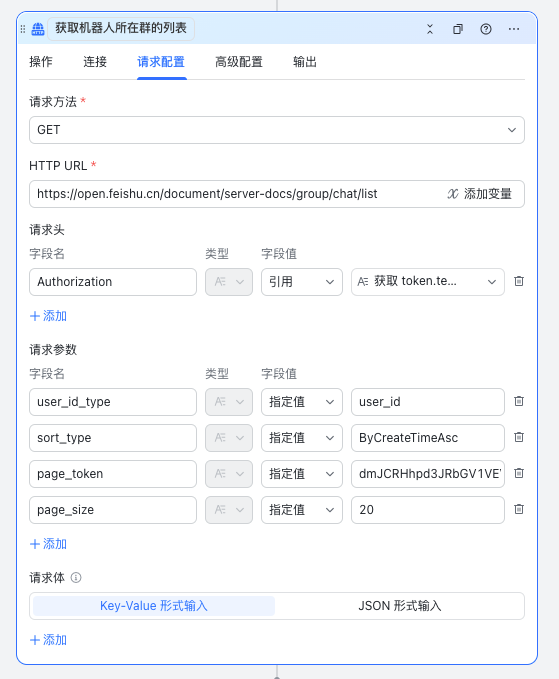Add a new request header row
This screenshot has width=559, height=679.
pos(48,316)
